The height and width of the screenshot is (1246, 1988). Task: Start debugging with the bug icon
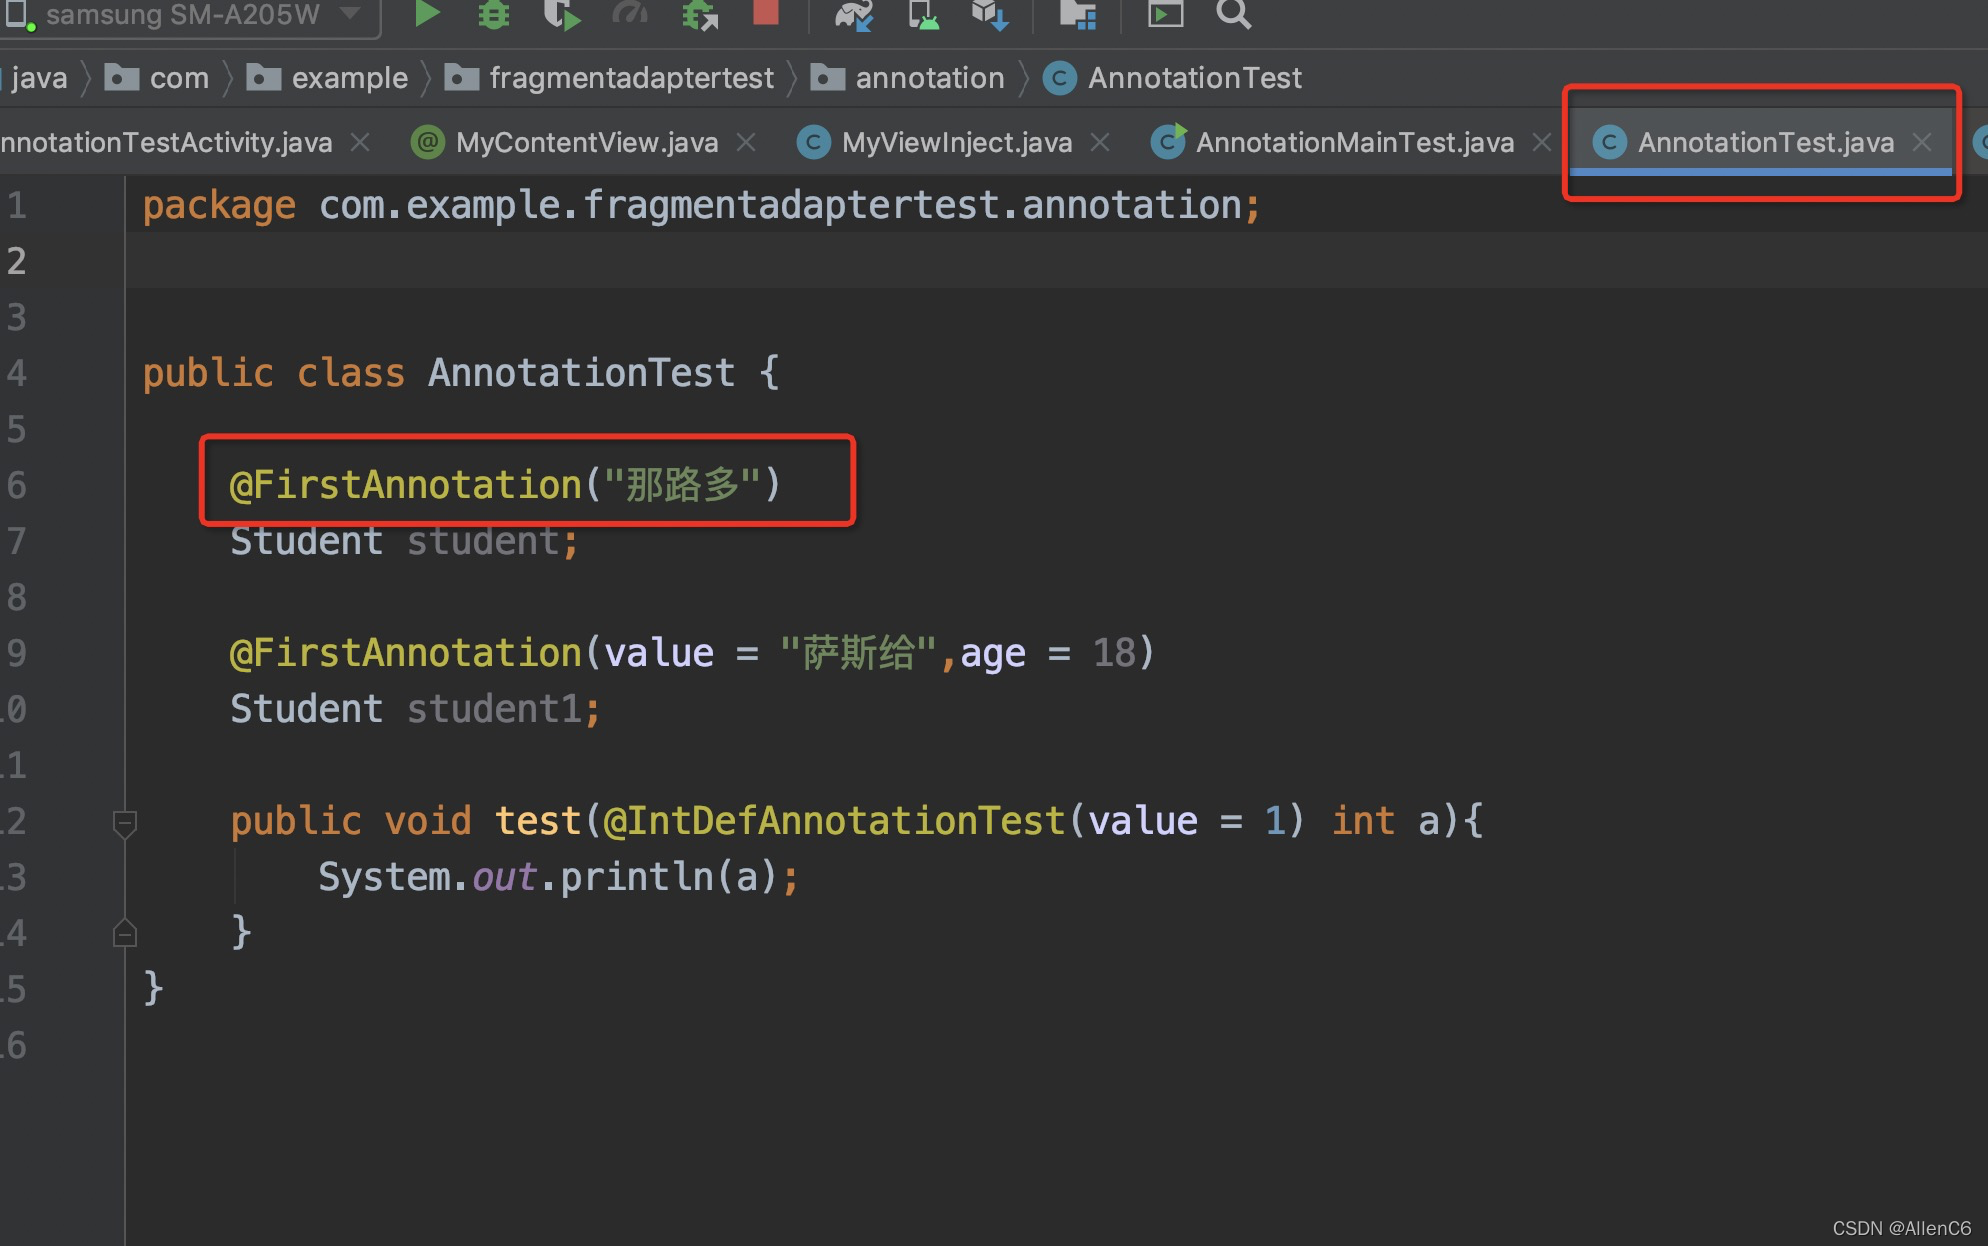[x=494, y=14]
